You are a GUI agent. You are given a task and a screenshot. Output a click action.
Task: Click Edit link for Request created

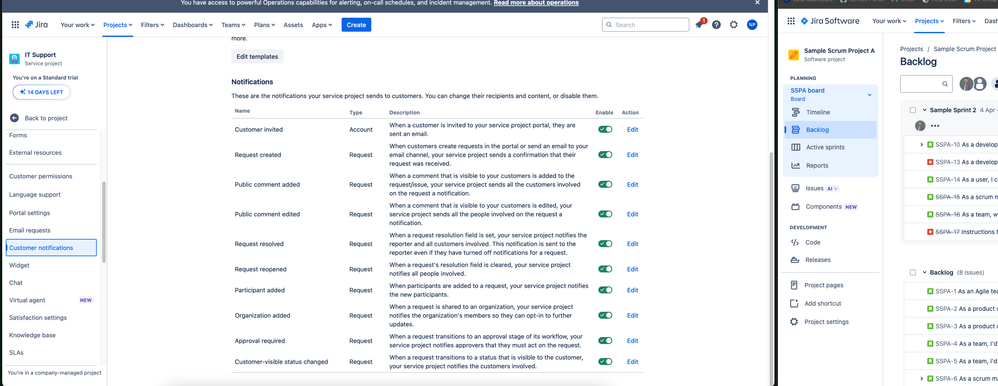(x=632, y=155)
